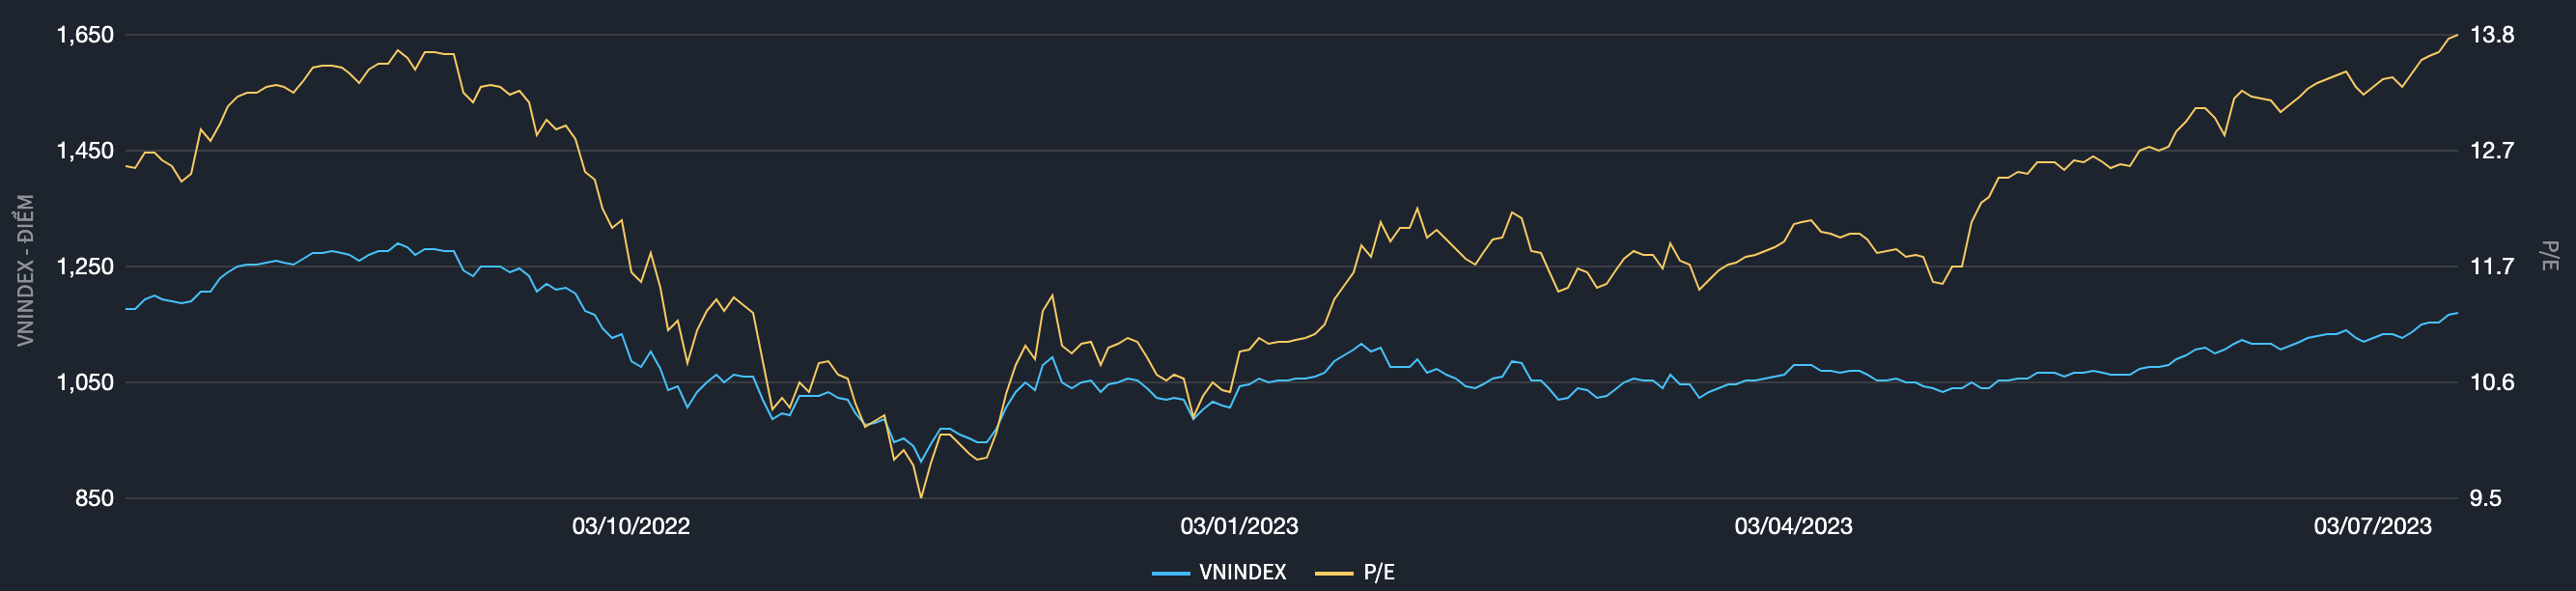Viewport: 2576px width, 591px height.
Task: Click the 1,250 left axis label
Action: pos(85,267)
